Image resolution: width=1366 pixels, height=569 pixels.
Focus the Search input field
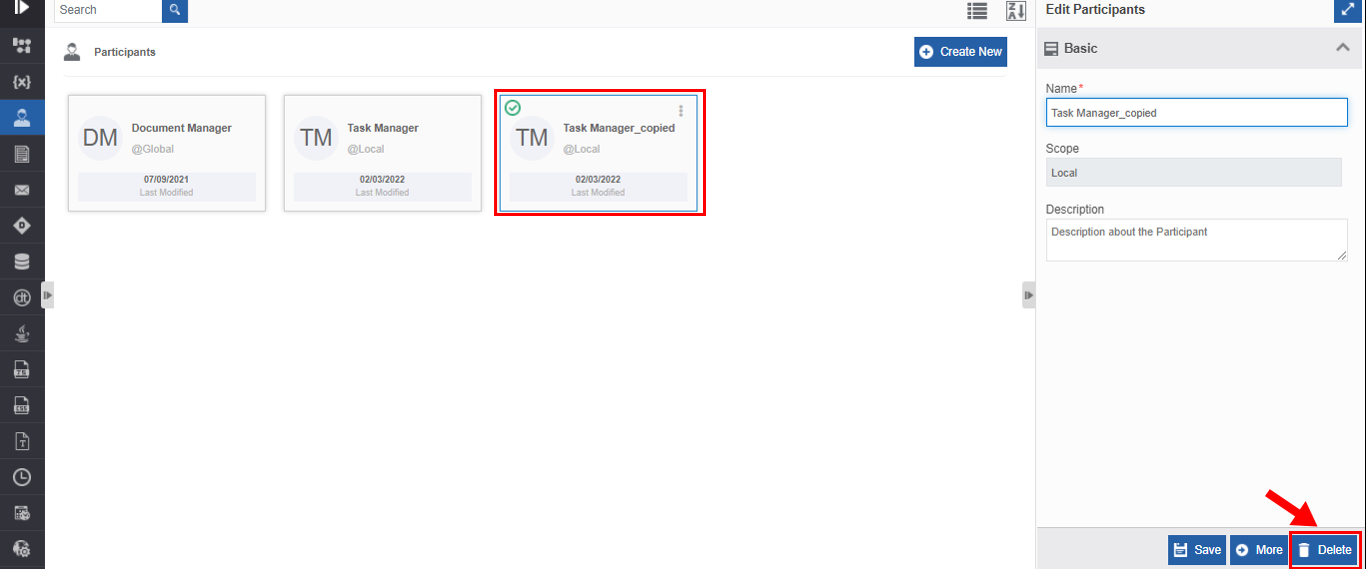[x=108, y=10]
